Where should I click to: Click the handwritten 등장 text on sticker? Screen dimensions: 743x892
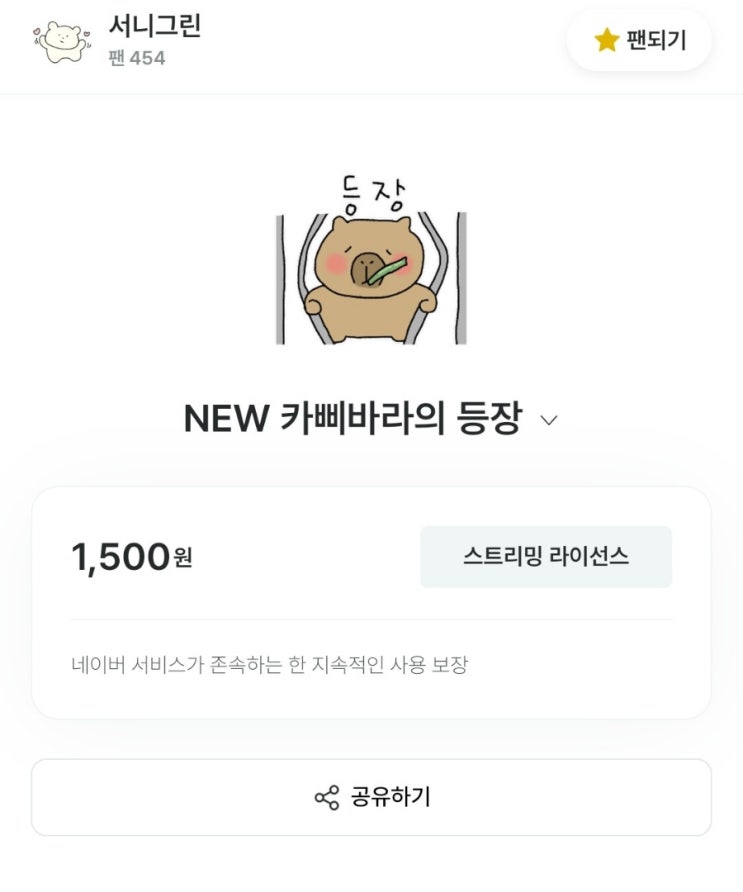pyautogui.click(x=374, y=195)
